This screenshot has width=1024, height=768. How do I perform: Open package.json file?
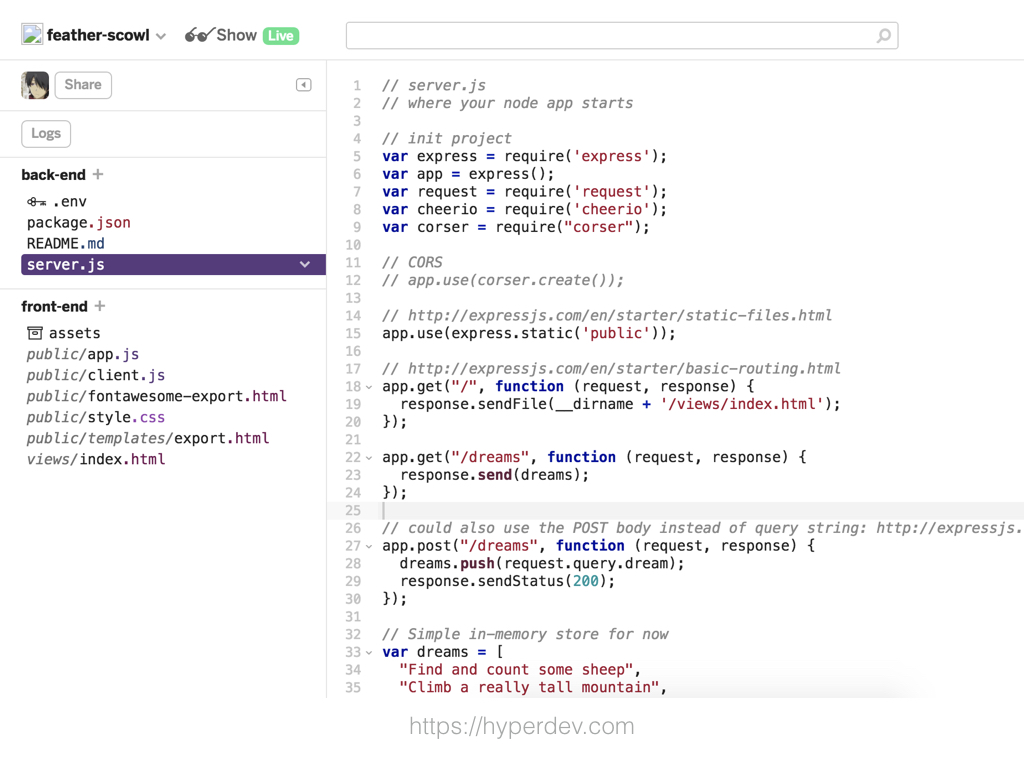click(x=78, y=223)
